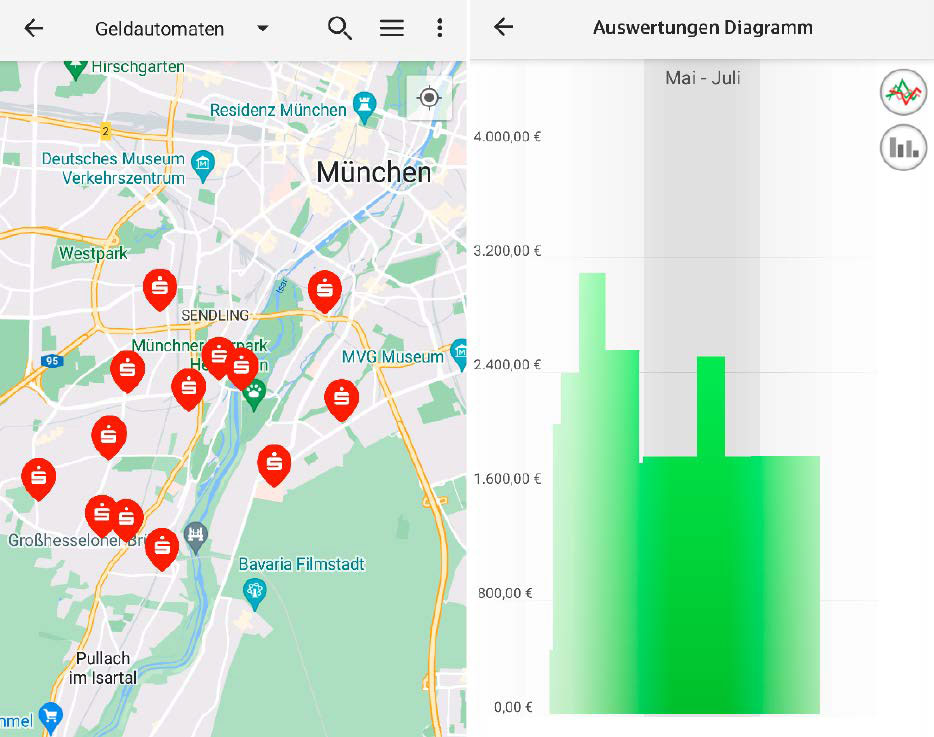This screenshot has height=737, width=934.
Task: Tap the MVG Museum marker icon
Action: pyautogui.click(x=459, y=354)
